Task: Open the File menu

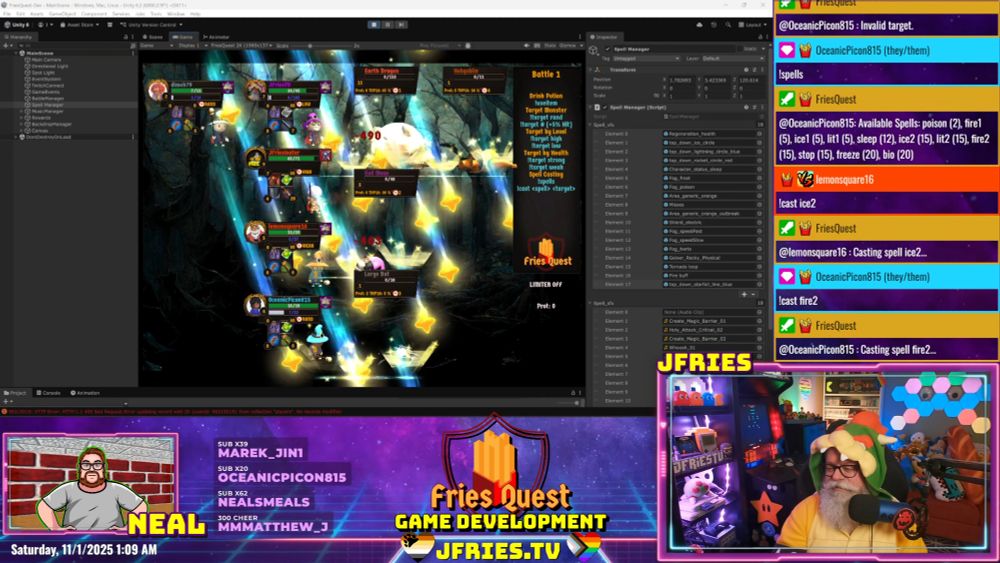Action: click(6, 13)
